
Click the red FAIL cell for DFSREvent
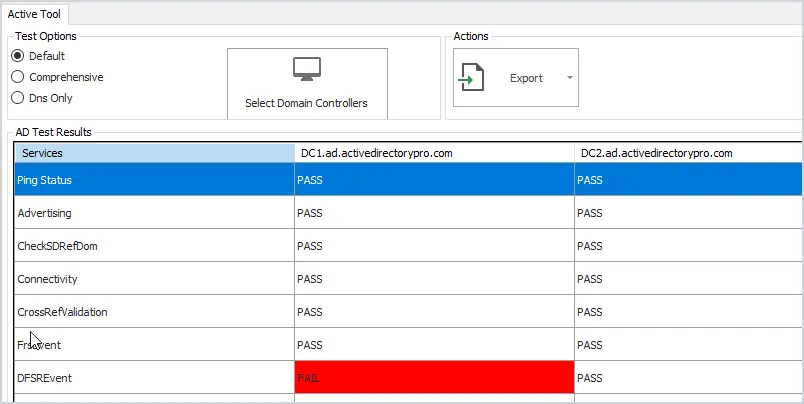pyautogui.click(x=434, y=377)
